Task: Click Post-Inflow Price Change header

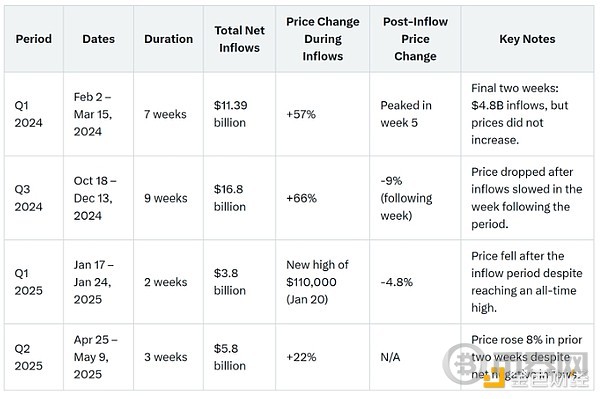Action: tap(416, 39)
